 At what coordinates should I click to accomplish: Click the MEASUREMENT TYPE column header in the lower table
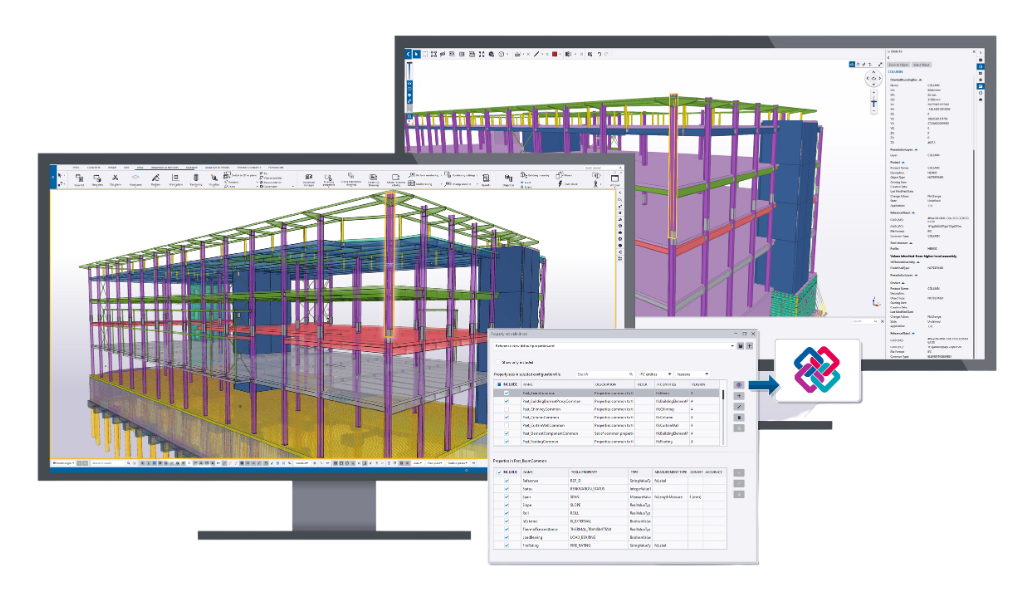670,472
